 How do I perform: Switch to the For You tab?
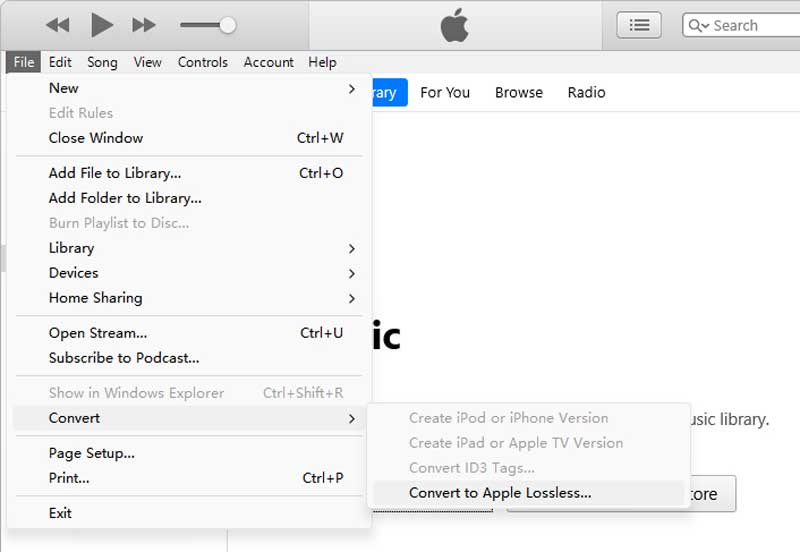pos(445,92)
